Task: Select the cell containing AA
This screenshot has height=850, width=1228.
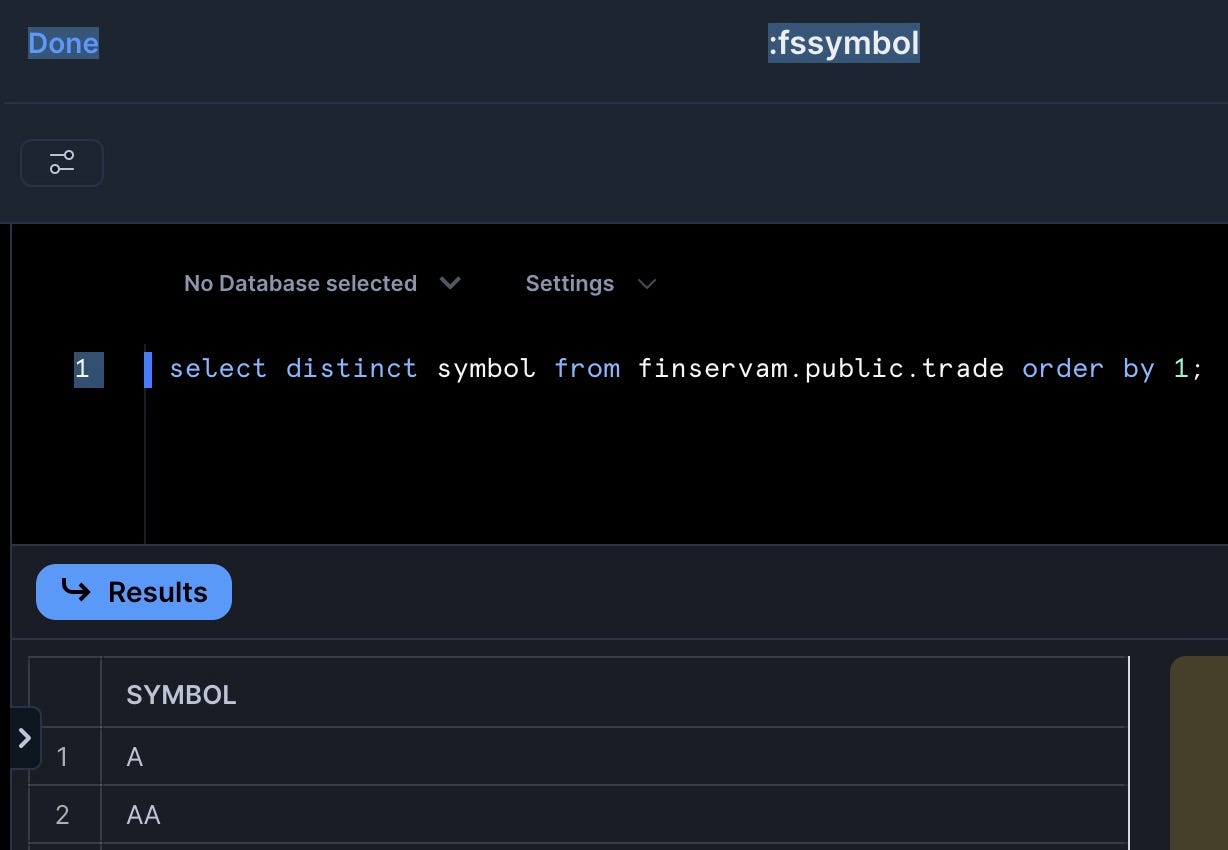Action: [144, 815]
